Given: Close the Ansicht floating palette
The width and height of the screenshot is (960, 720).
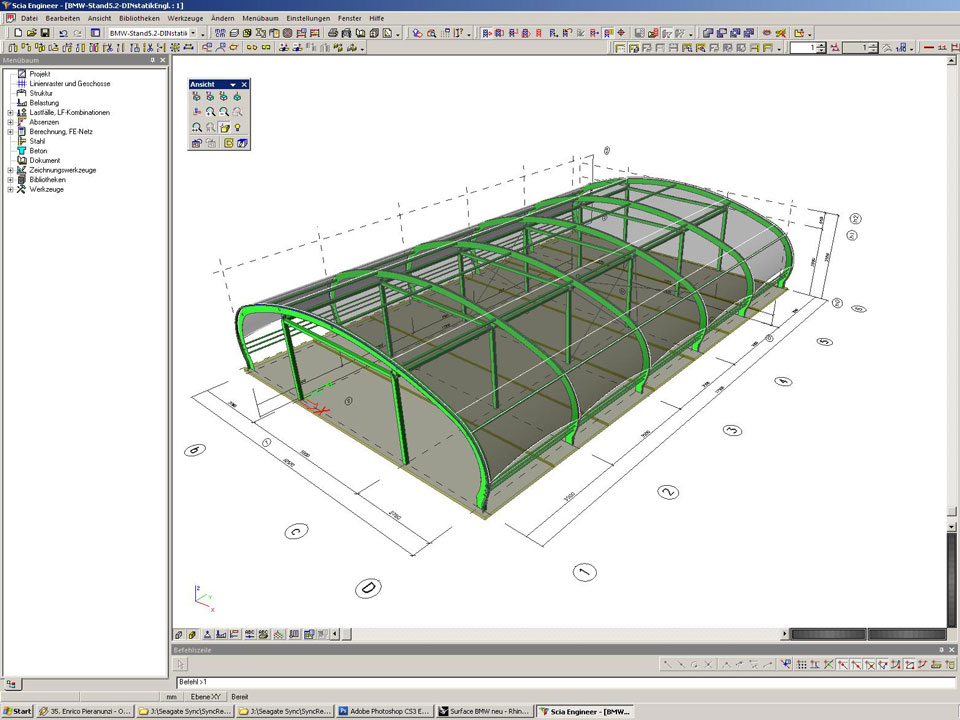Looking at the screenshot, I should click(x=244, y=85).
